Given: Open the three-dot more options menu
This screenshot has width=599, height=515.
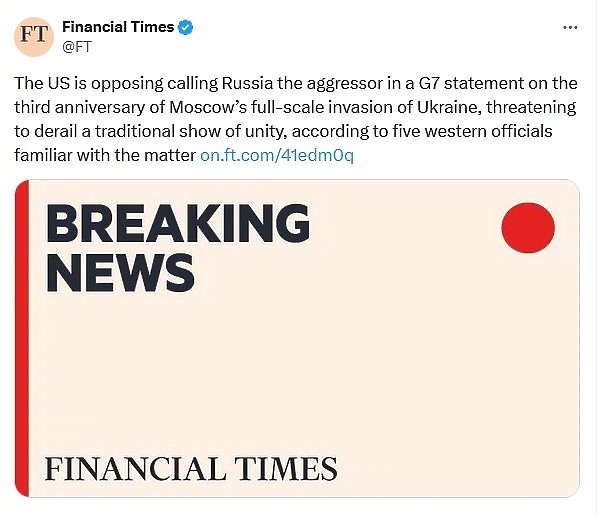Looking at the screenshot, I should (570, 28).
